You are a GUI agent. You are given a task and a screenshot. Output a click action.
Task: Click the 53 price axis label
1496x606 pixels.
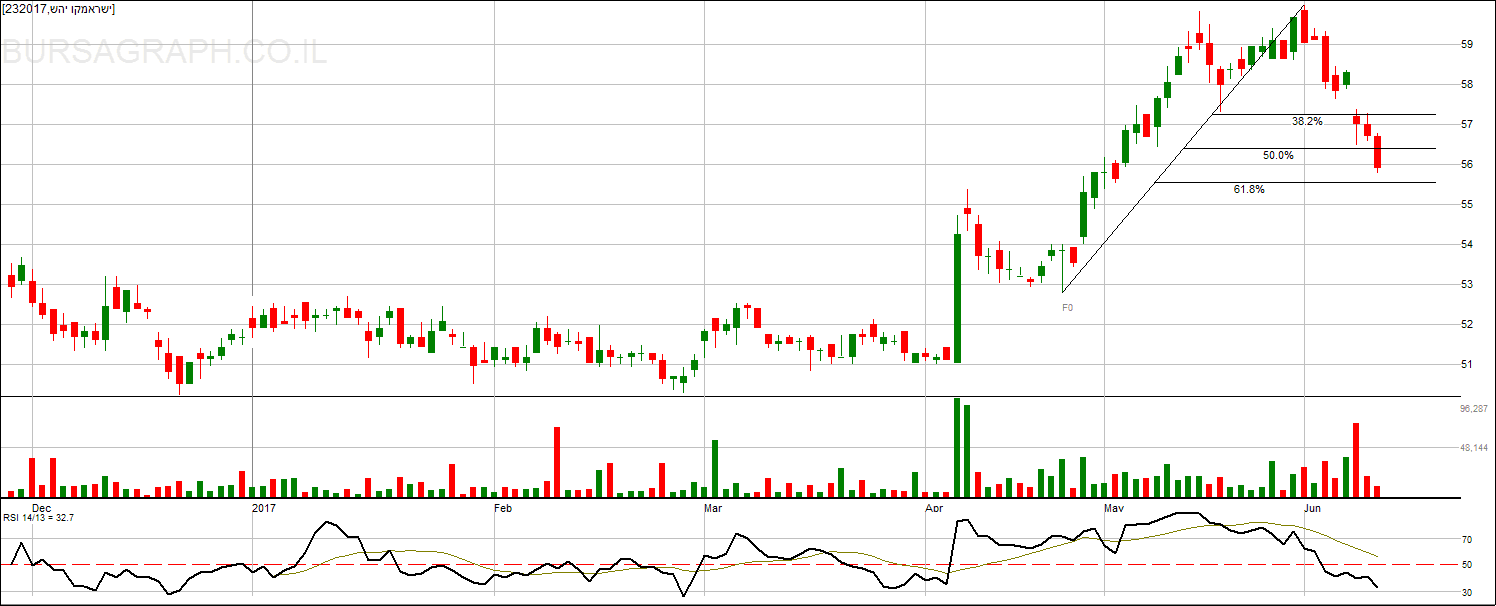1468,285
